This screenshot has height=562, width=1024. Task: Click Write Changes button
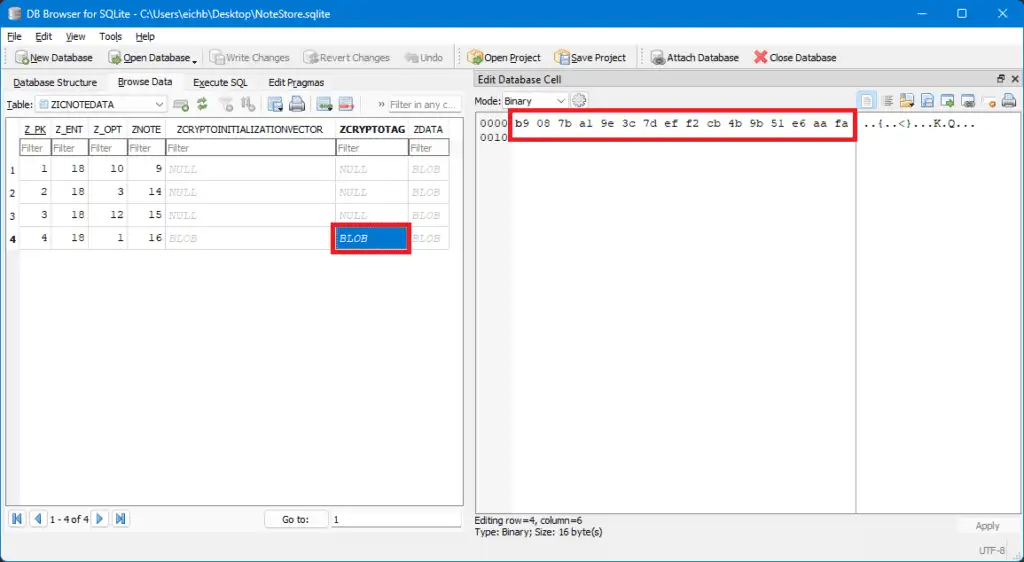[x=249, y=57]
